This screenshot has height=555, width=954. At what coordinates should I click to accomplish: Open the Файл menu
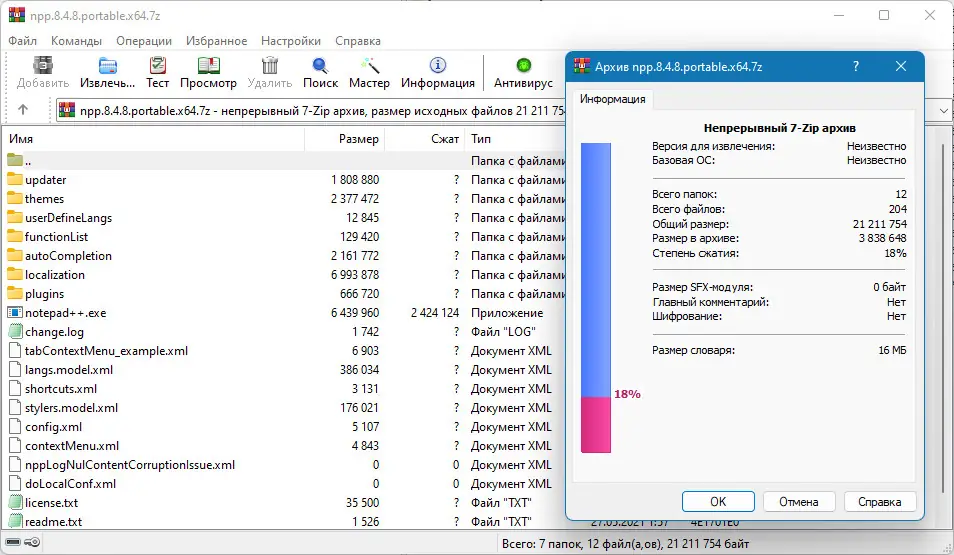pyautogui.click(x=23, y=41)
